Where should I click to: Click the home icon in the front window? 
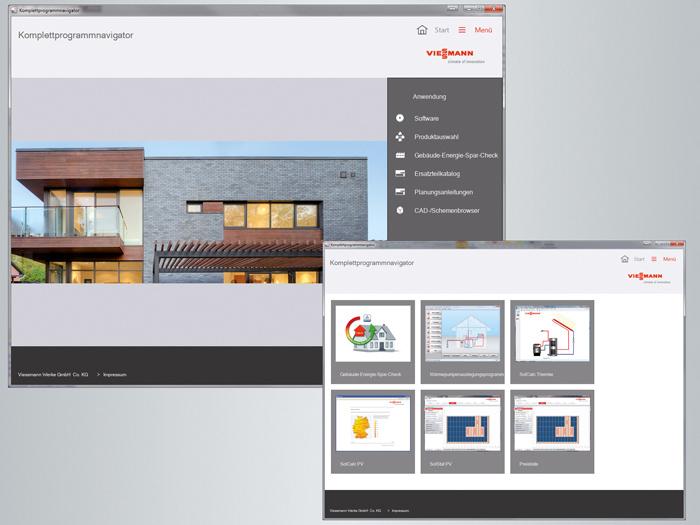click(625, 259)
